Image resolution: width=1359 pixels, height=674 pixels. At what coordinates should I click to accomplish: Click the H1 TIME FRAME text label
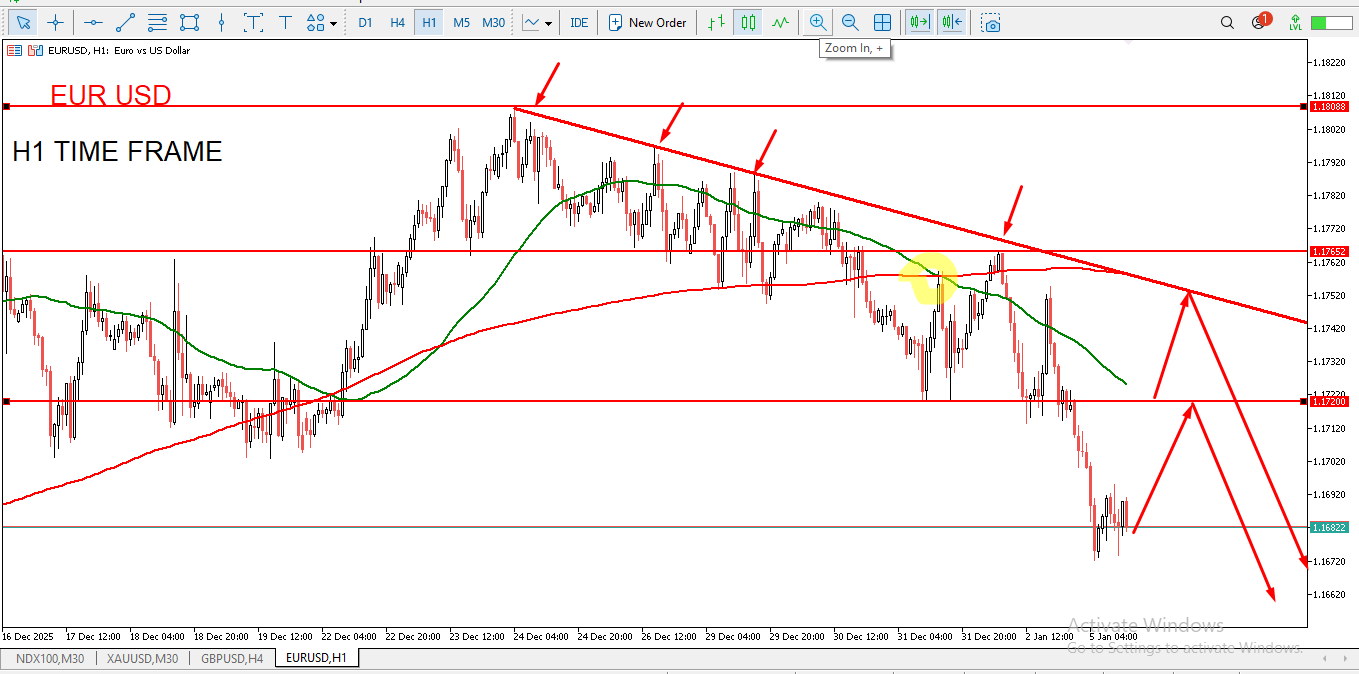click(x=117, y=152)
